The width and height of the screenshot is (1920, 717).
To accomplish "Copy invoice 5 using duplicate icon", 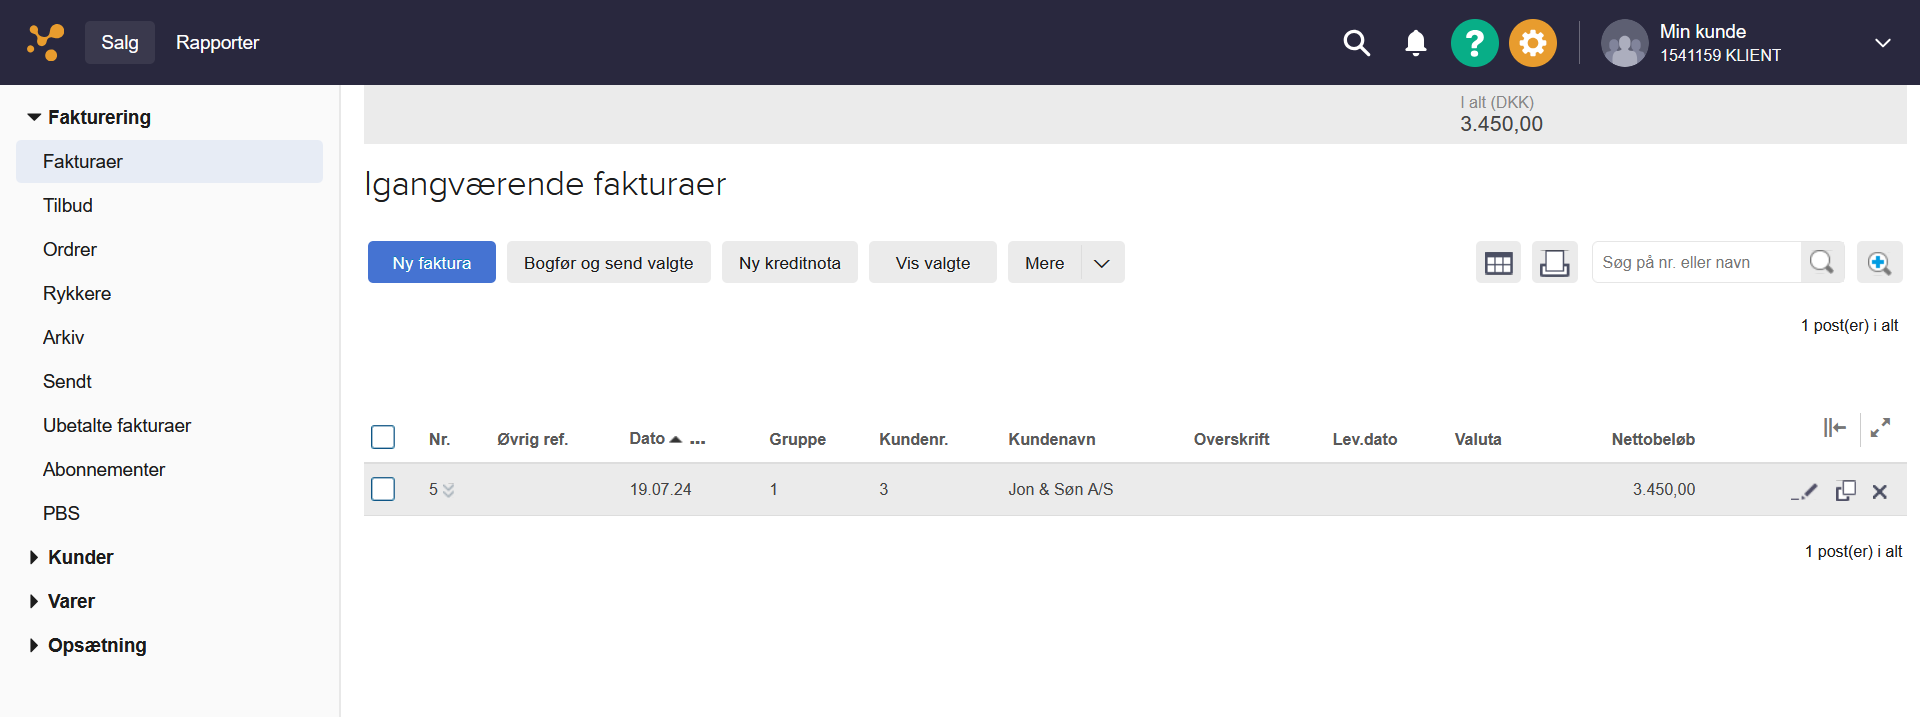I will [1845, 491].
